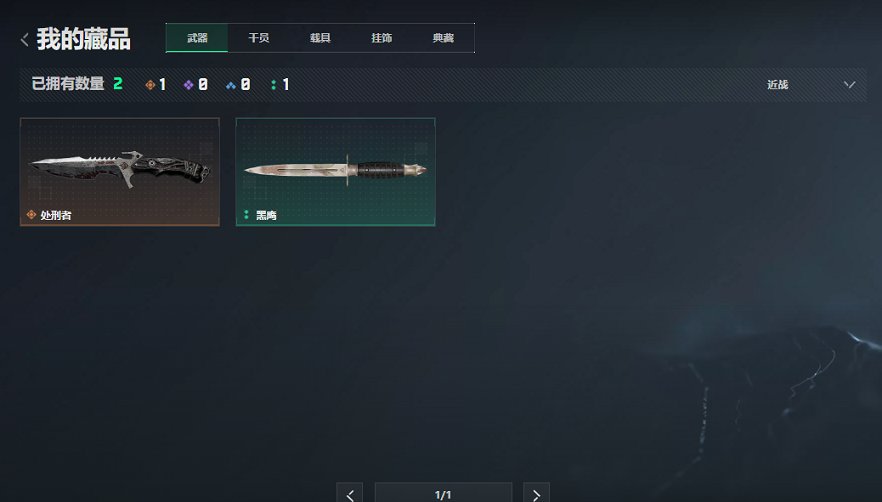This screenshot has height=502, width=882.
Task: Click the orange rarity badge beside 处刑者
Action: pos(32,214)
